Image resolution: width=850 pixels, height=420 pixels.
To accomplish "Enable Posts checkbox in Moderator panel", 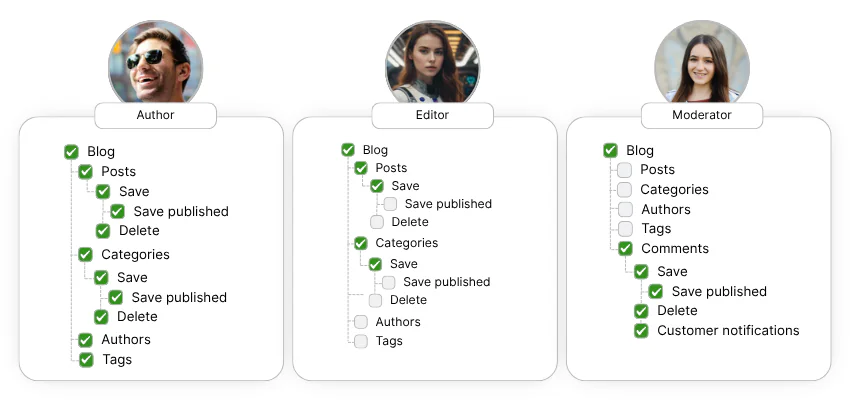I will 625,170.
